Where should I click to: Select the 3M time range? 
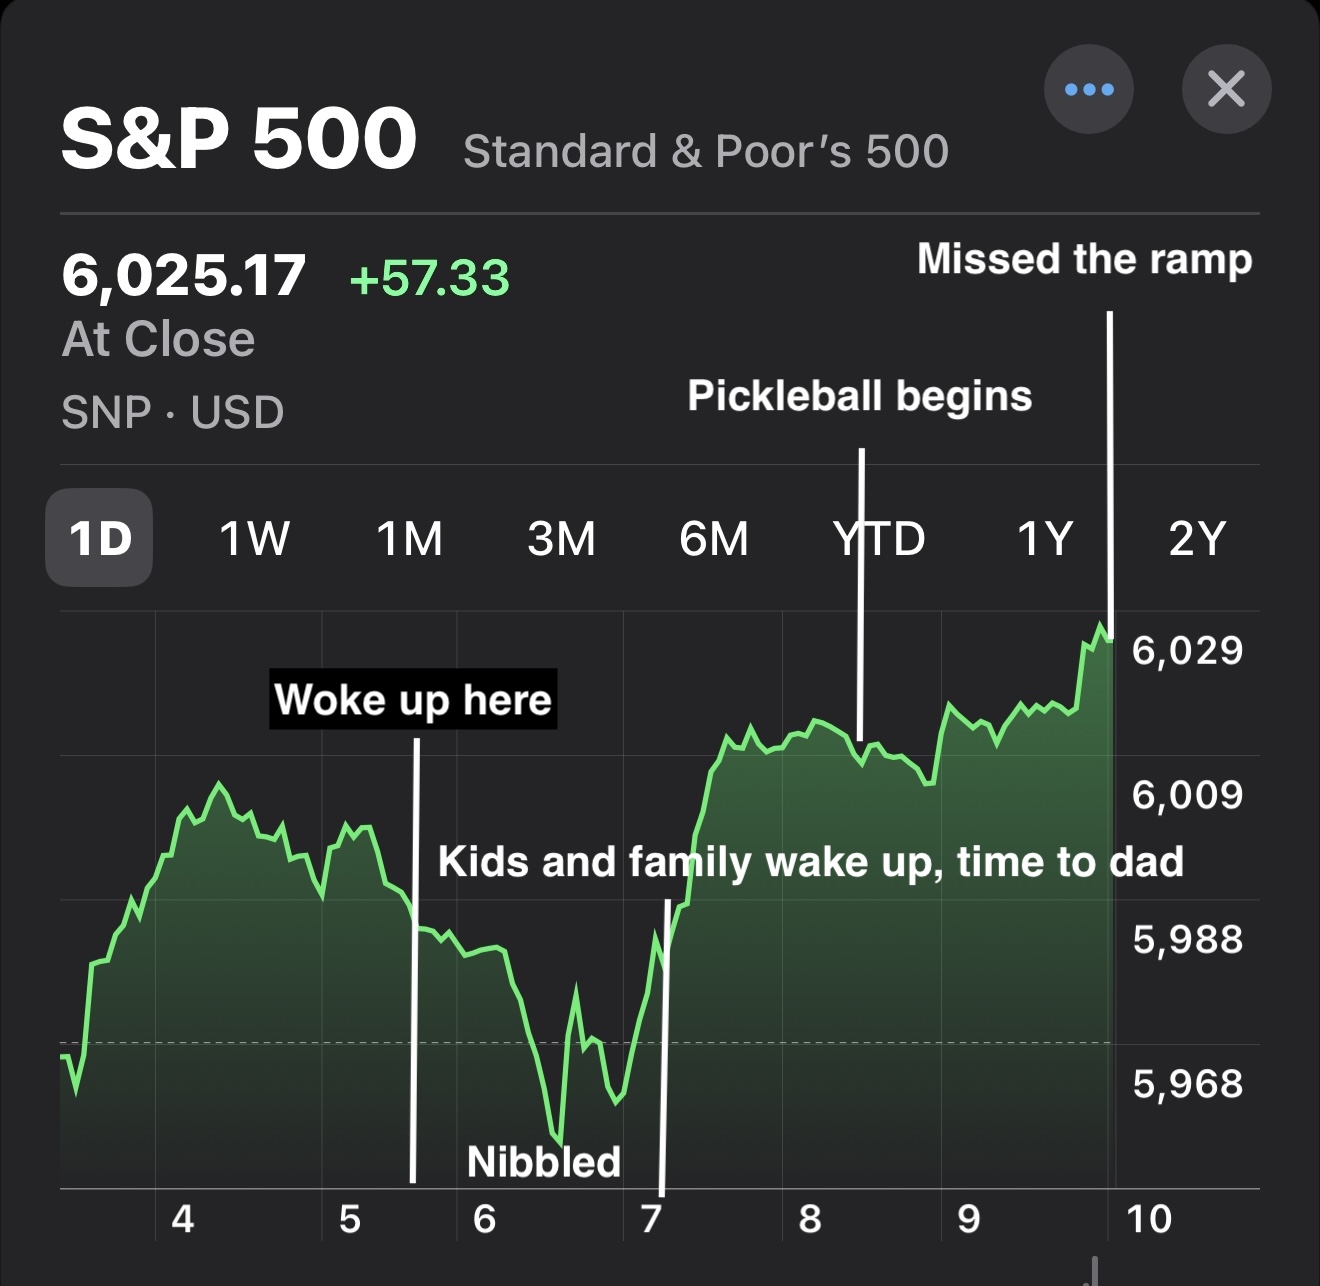[x=563, y=539]
